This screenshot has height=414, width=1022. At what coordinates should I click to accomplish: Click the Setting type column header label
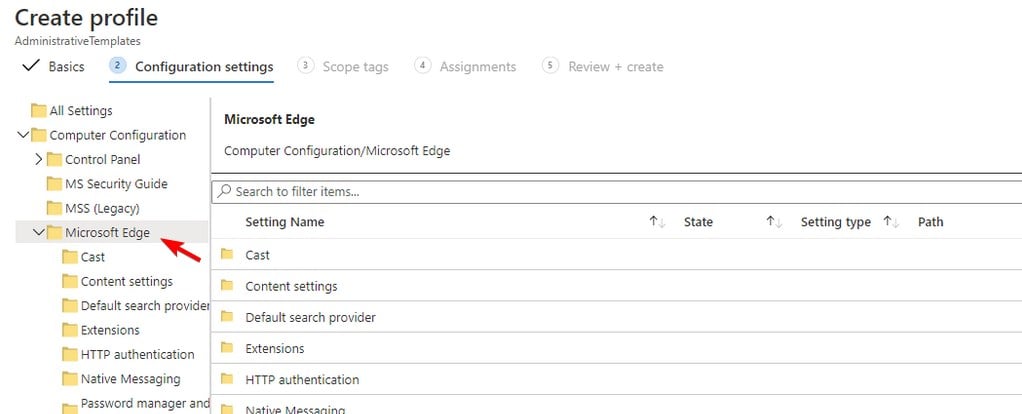pos(836,222)
